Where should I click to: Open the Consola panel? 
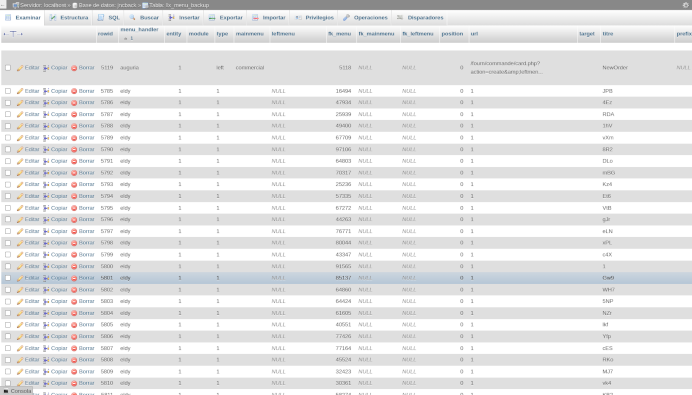coord(17,391)
